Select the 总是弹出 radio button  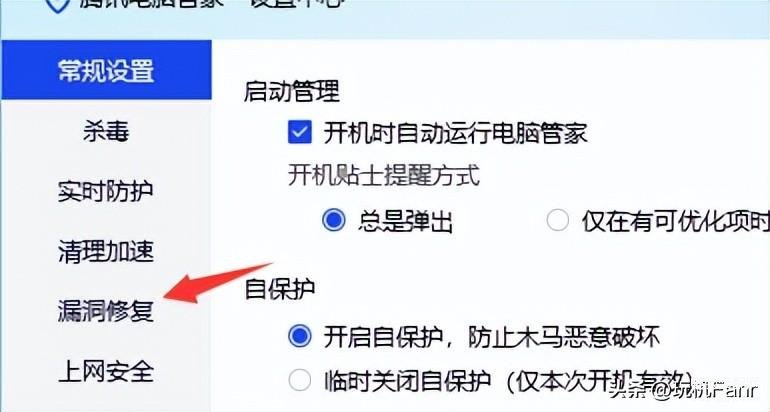(334, 220)
